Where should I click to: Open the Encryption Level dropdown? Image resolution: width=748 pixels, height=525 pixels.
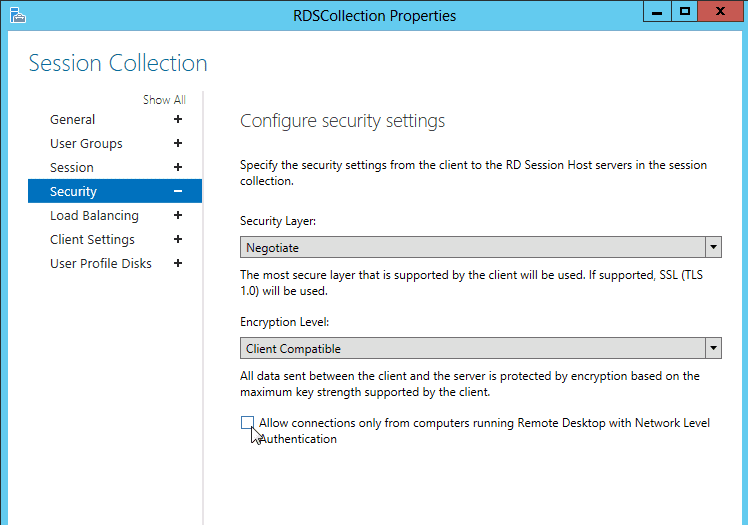pyautogui.click(x=472, y=348)
